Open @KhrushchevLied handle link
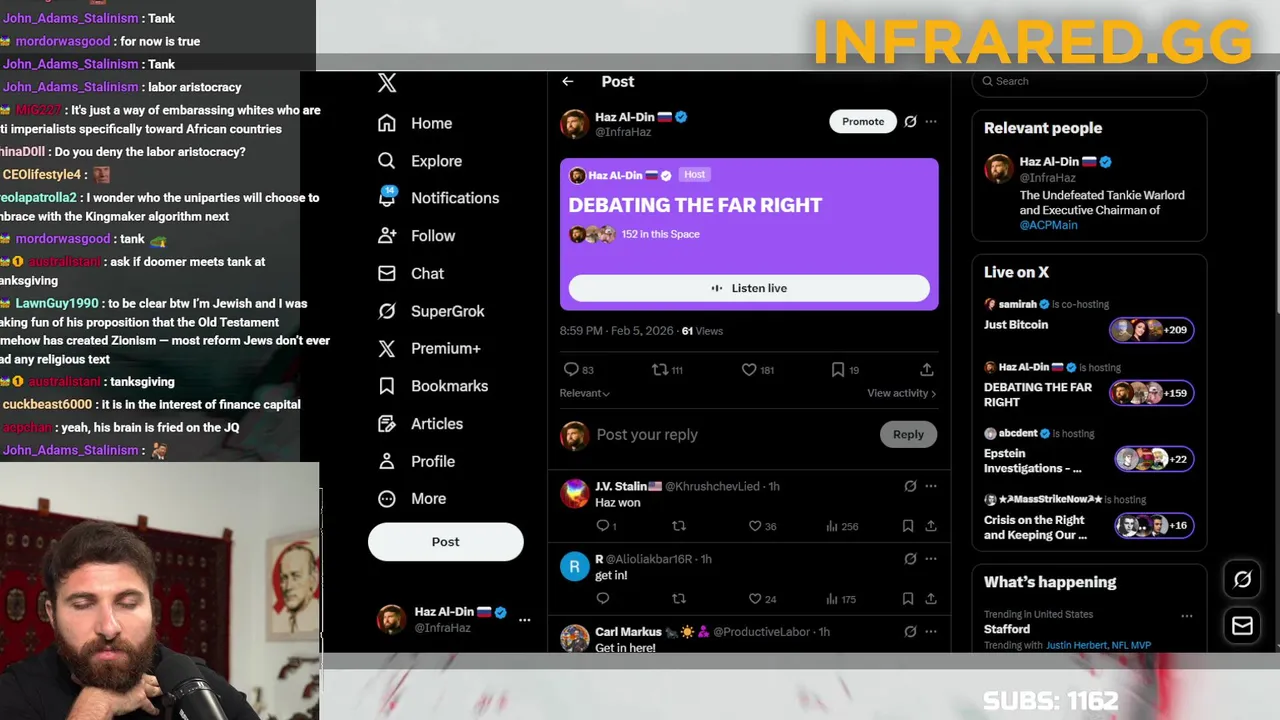1280x720 pixels. [x=713, y=486]
